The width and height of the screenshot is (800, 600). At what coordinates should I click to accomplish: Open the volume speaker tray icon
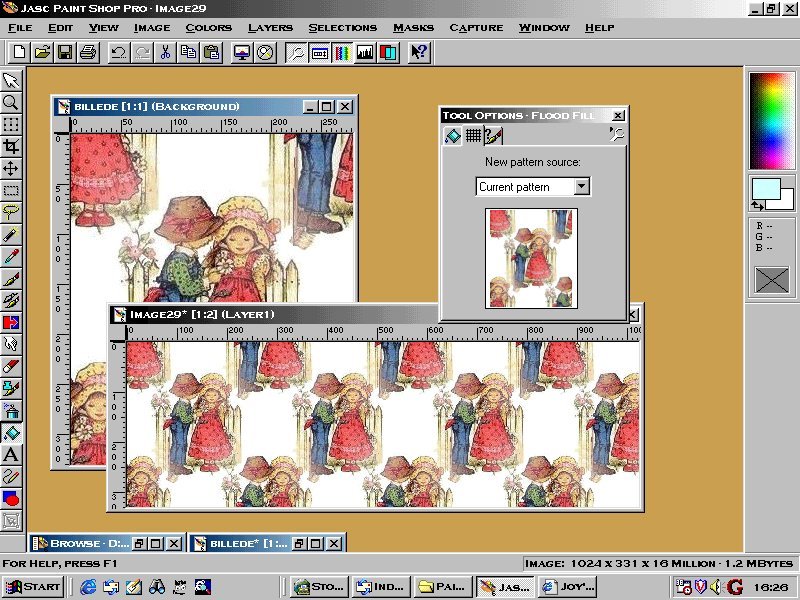[x=716, y=587]
